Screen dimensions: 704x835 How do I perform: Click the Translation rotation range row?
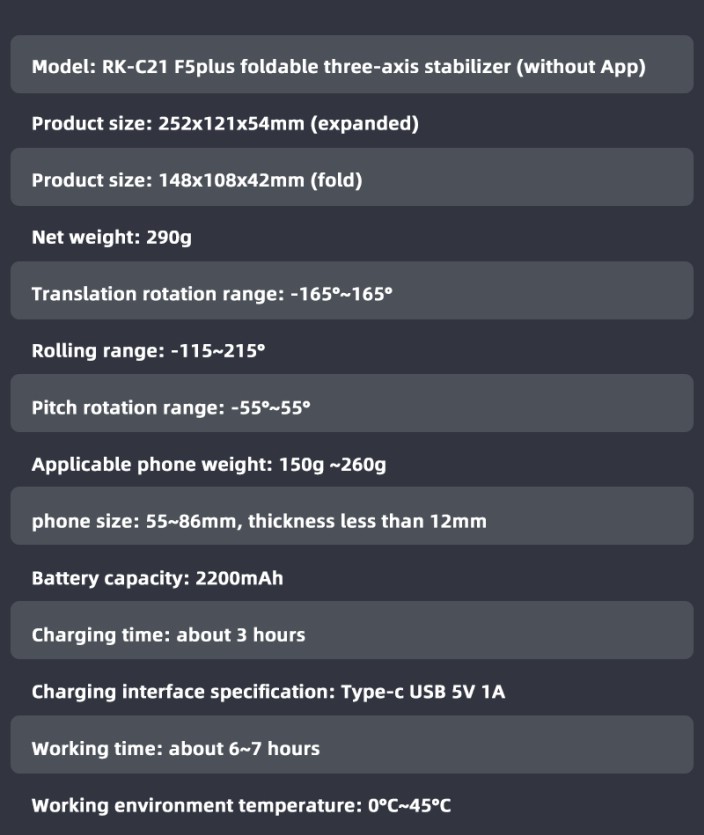coord(352,290)
